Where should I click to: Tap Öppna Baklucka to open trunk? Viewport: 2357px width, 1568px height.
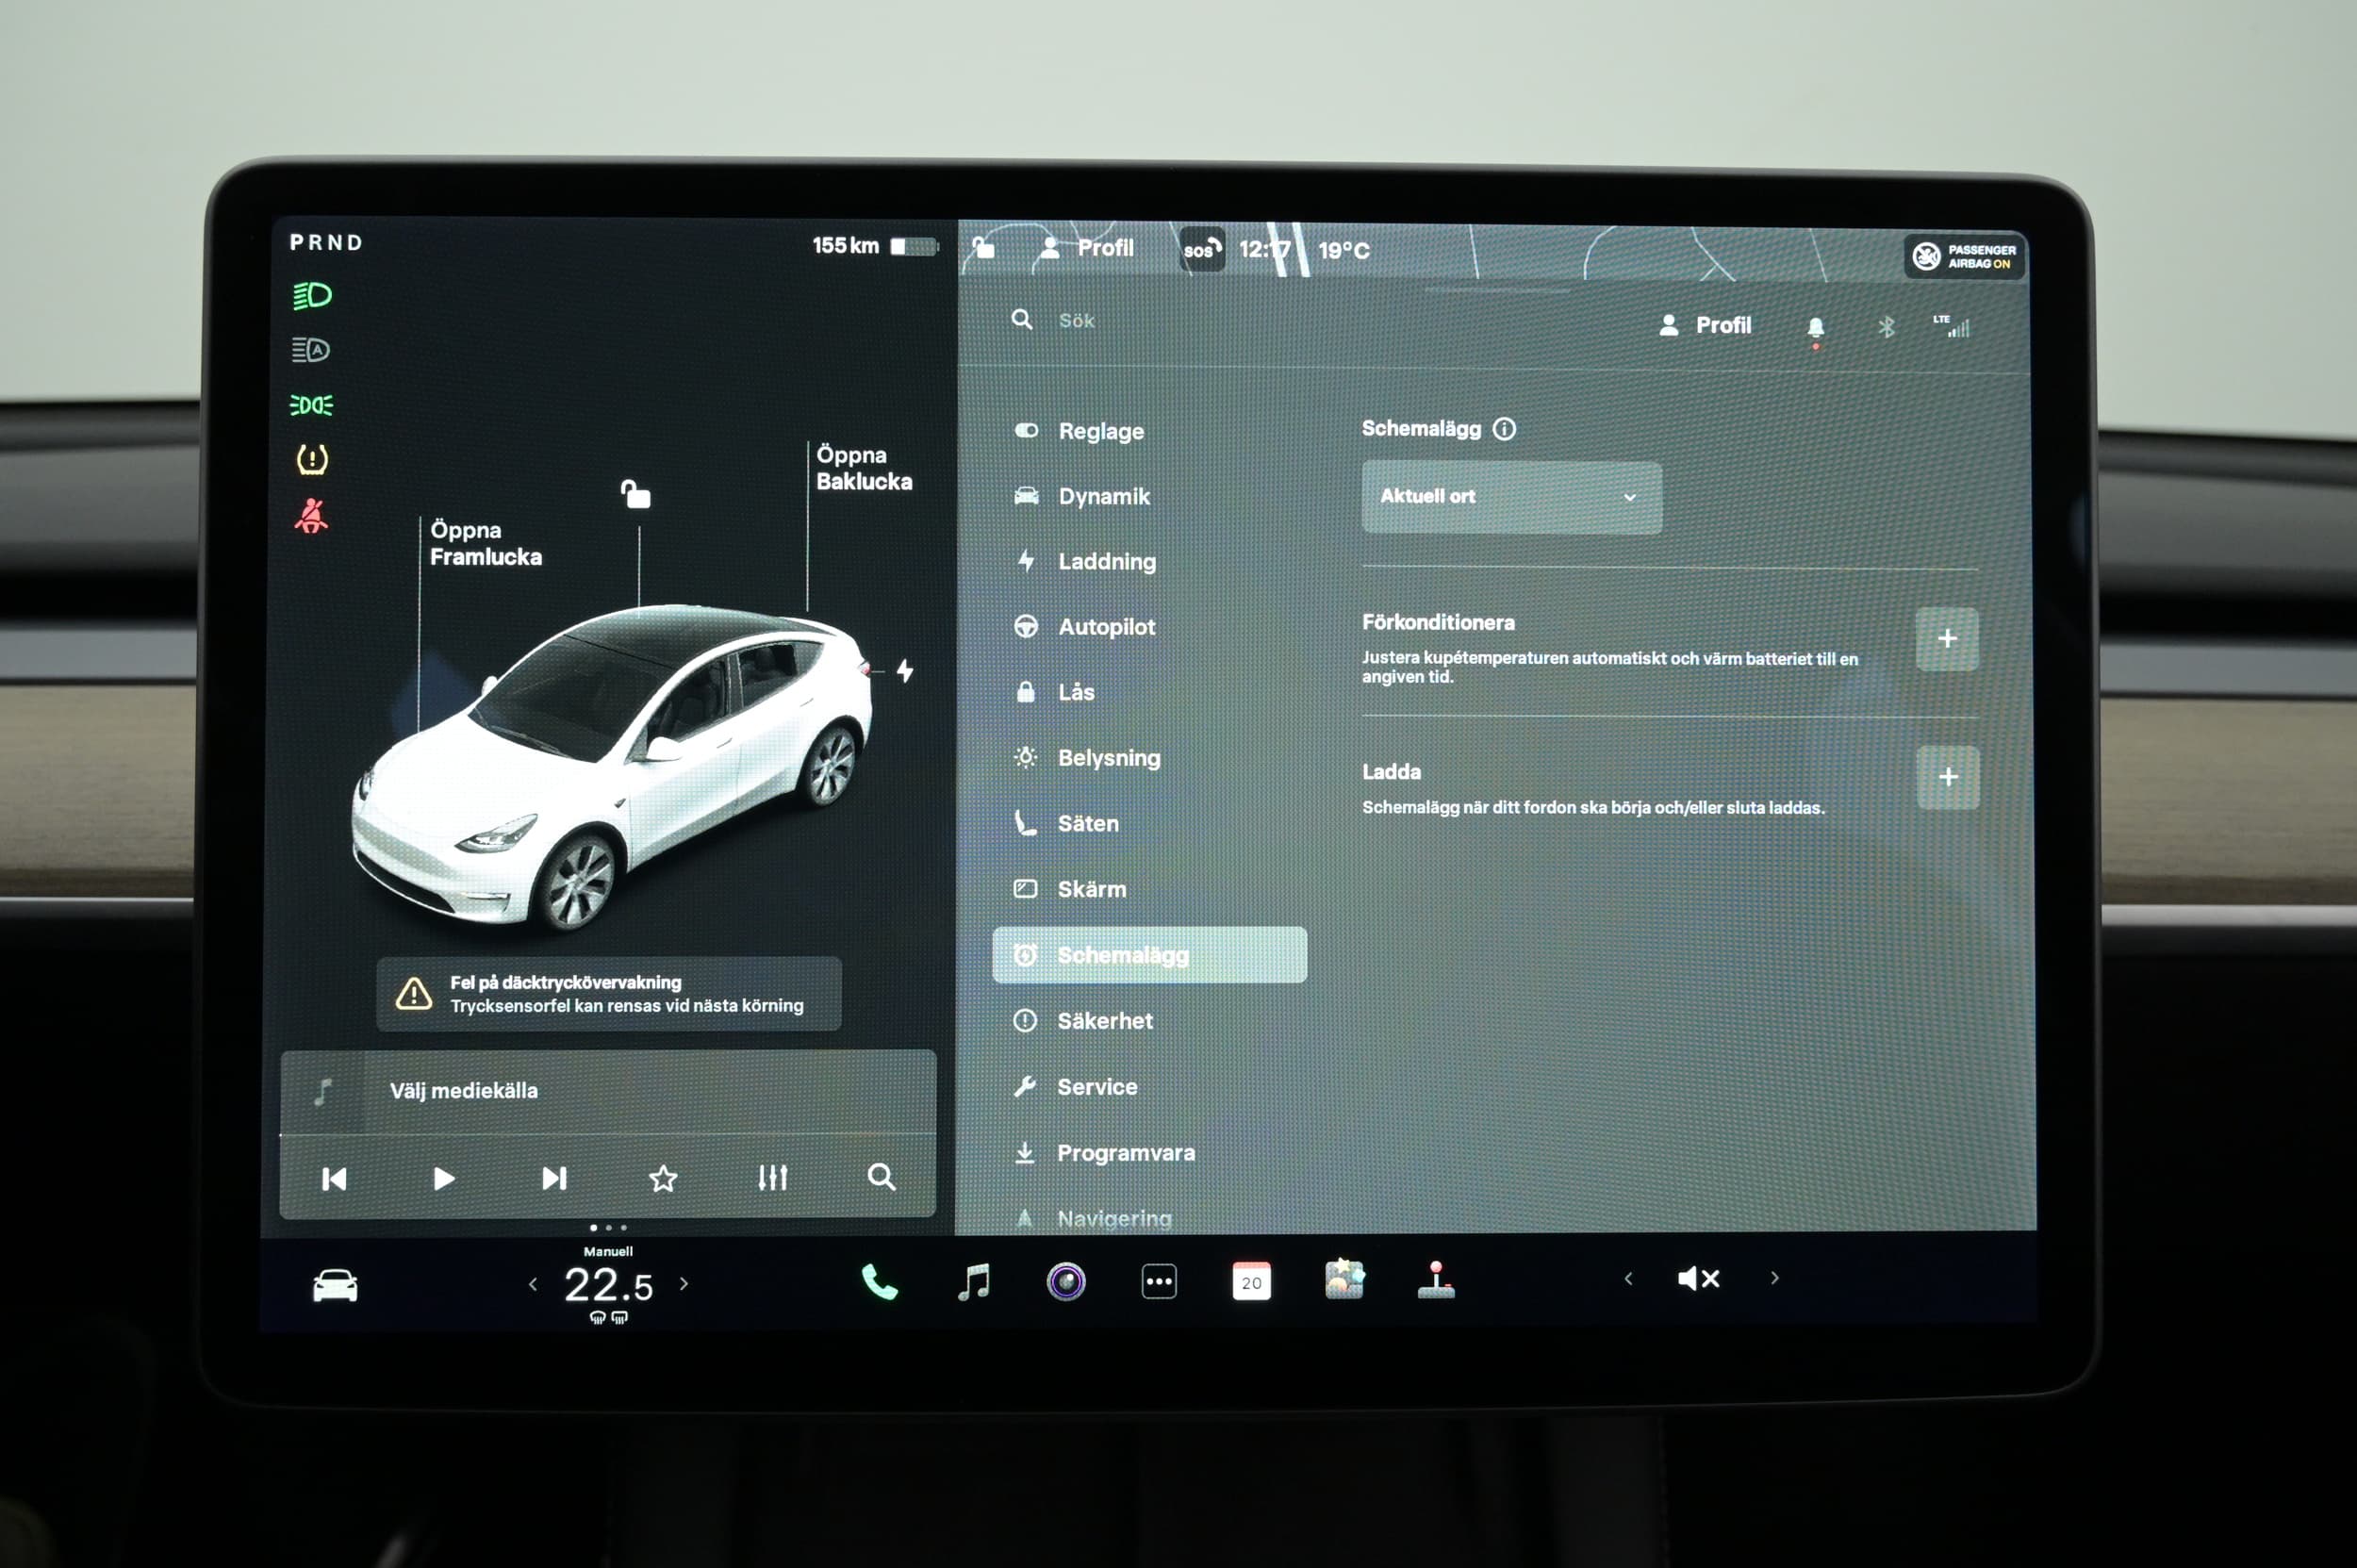[863, 468]
